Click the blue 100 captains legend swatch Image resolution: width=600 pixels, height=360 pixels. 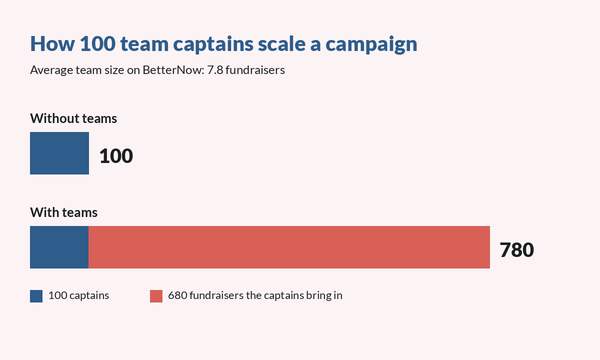point(36,296)
